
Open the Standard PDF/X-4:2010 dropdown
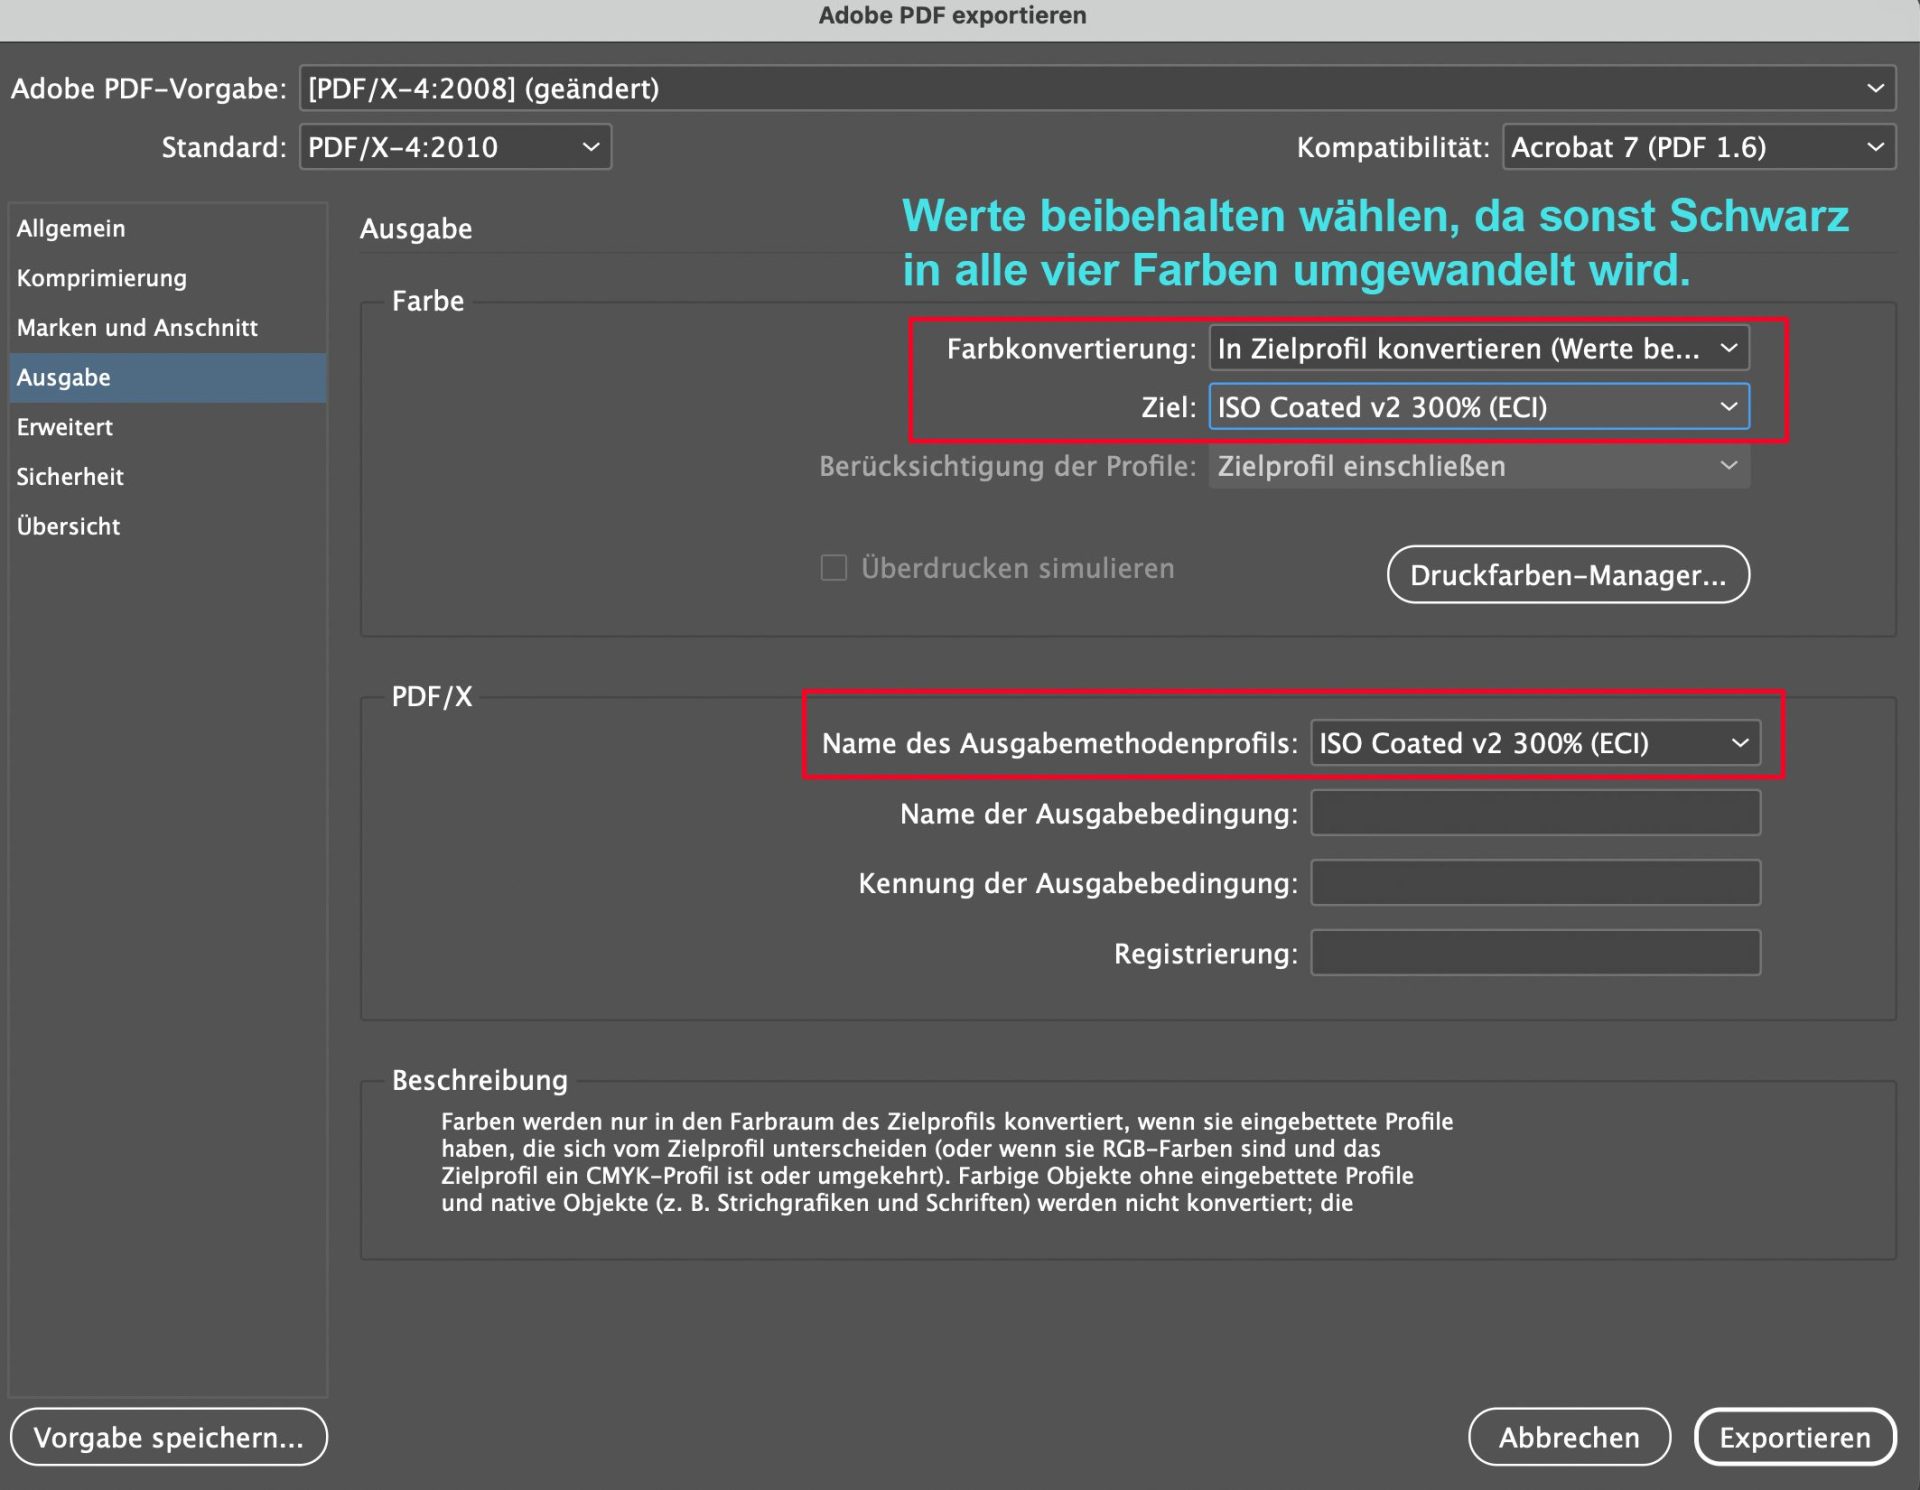pos(455,147)
